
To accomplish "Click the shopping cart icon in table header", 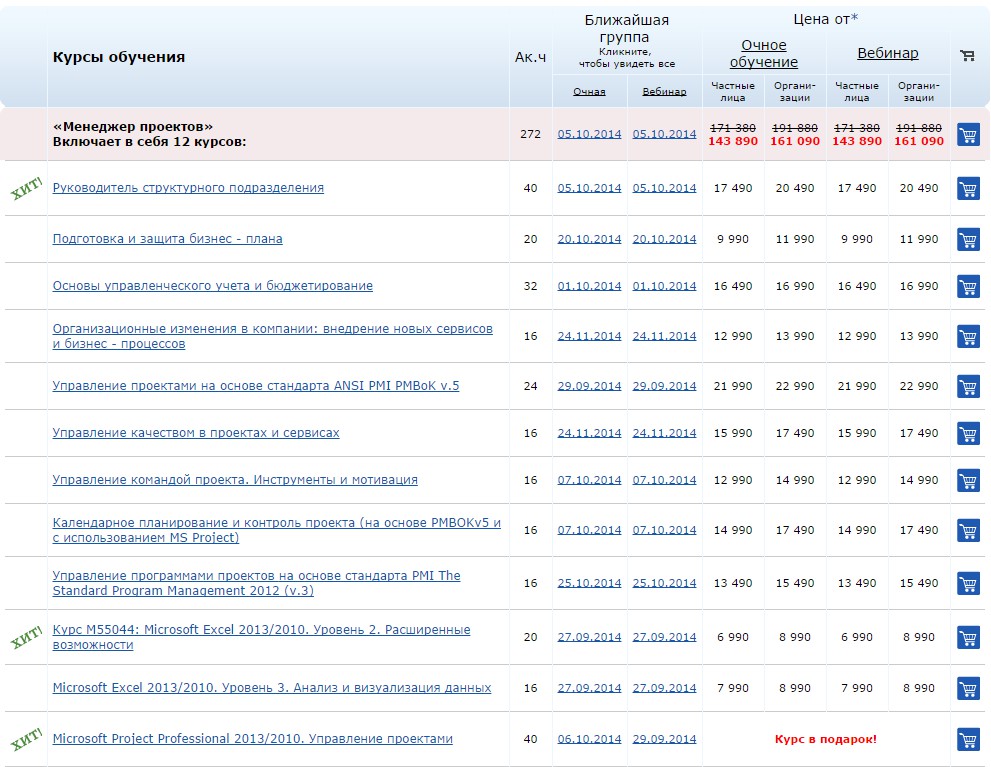I will [967, 56].
